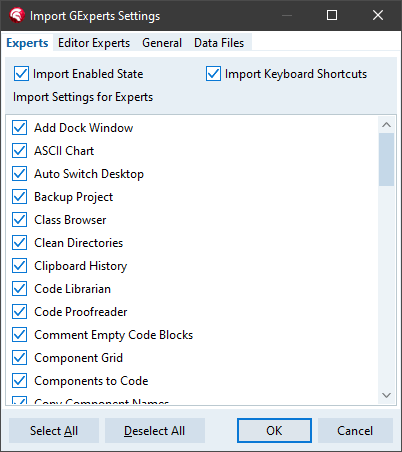Viewport: 402px width, 452px height.
Task: Click the 'Code Proofreader' list text
Action: (81, 312)
